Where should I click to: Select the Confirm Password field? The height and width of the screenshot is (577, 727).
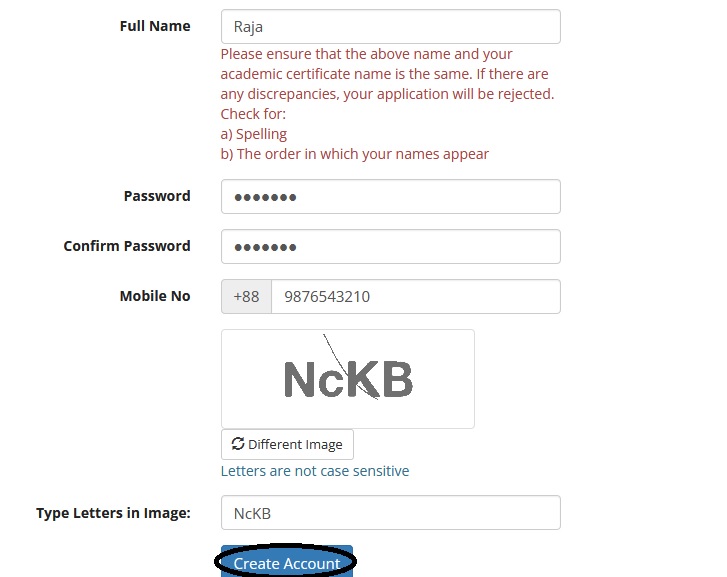(390, 247)
